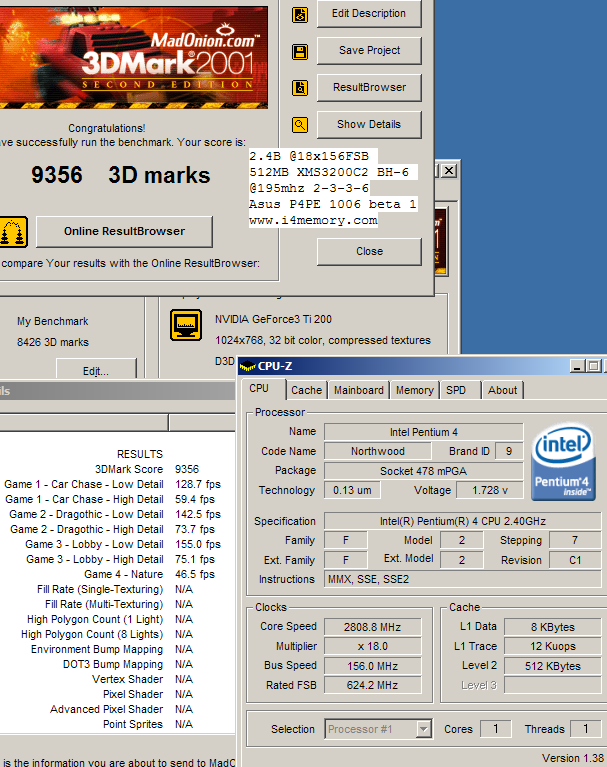The height and width of the screenshot is (767, 607).
Task: Click the '8426 3D marks' My Benchmark text
Action: pyautogui.click(x=53, y=342)
